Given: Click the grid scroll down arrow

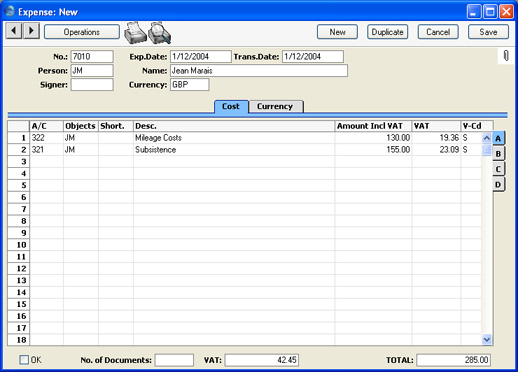Looking at the screenshot, I should (x=487, y=340).
